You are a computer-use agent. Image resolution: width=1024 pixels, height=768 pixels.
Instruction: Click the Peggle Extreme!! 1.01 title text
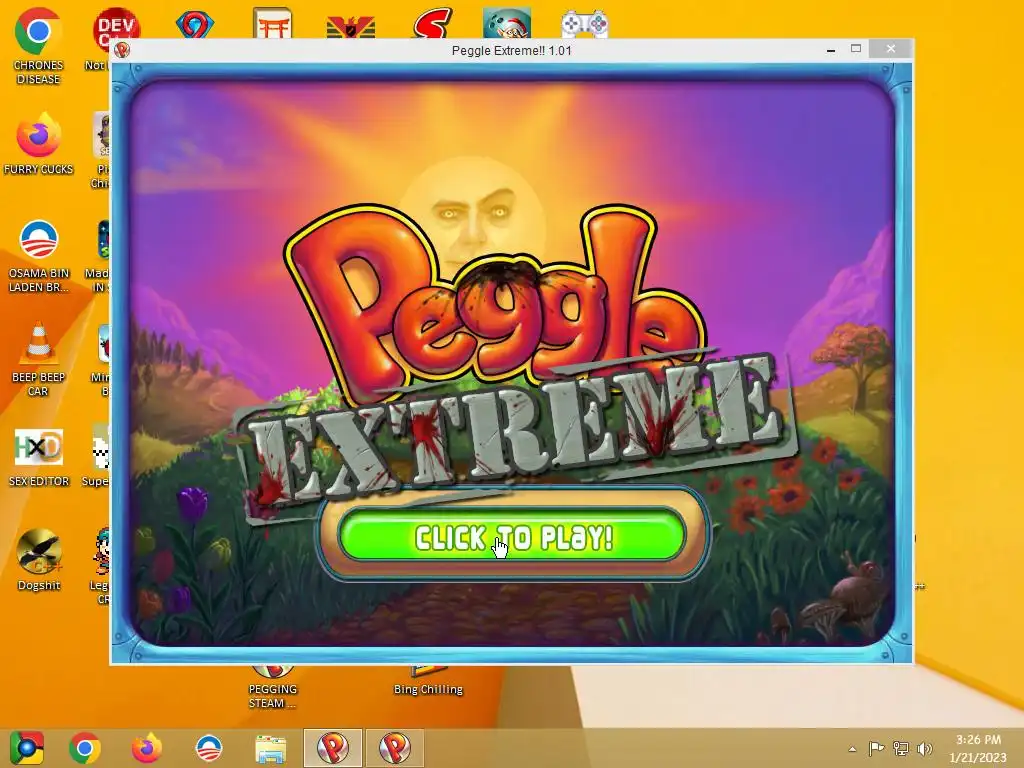511,50
